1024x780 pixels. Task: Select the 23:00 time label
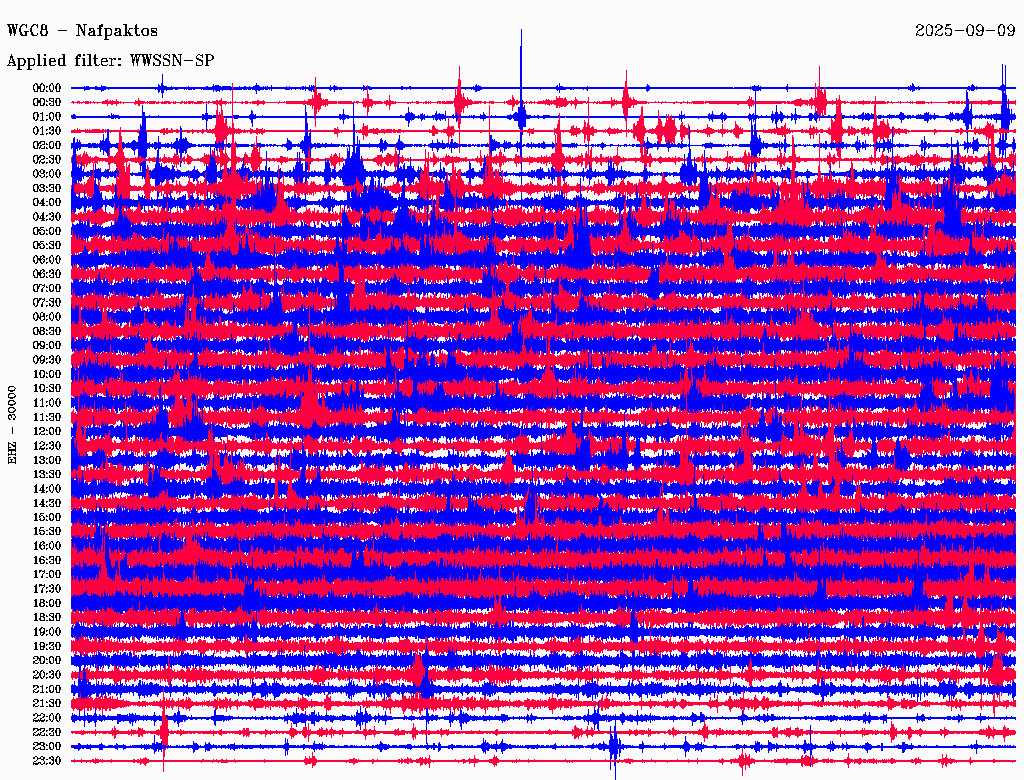(x=47, y=747)
